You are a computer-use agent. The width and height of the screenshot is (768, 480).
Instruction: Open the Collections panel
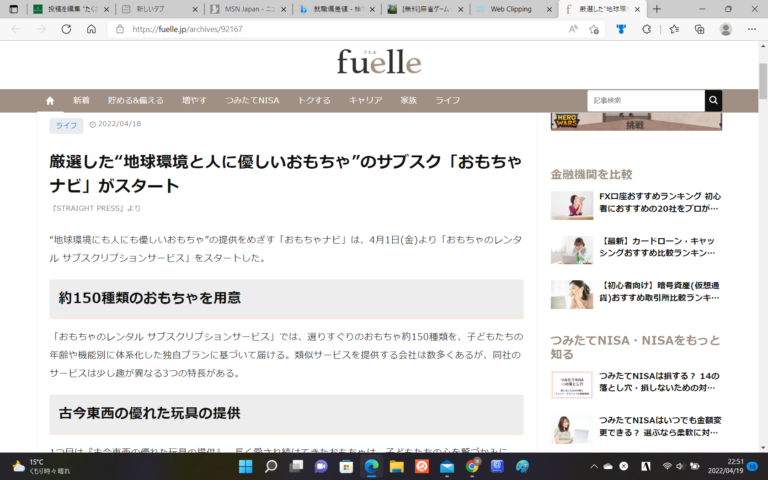[699, 29]
